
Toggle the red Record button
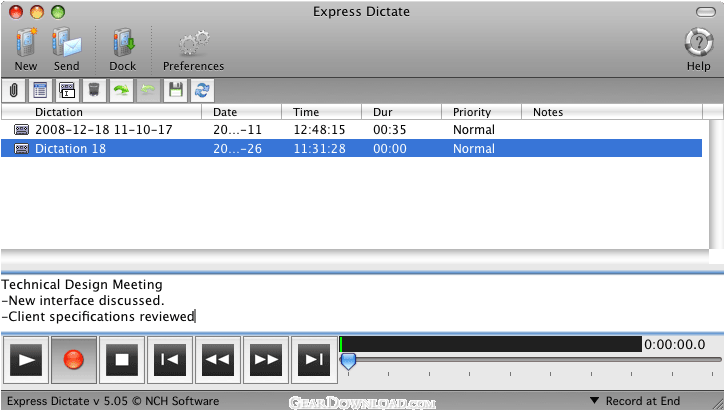[x=74, y=360]
